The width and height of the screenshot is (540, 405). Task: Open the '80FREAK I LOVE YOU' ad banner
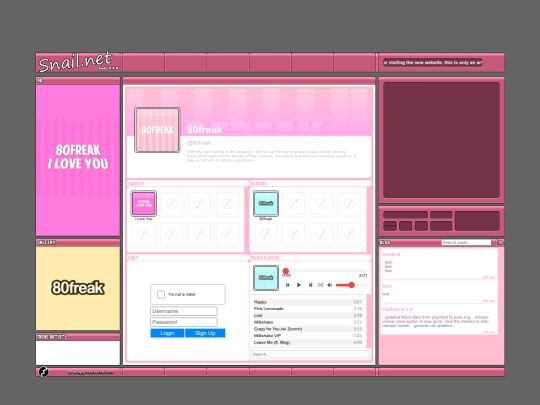pos(78,160)
